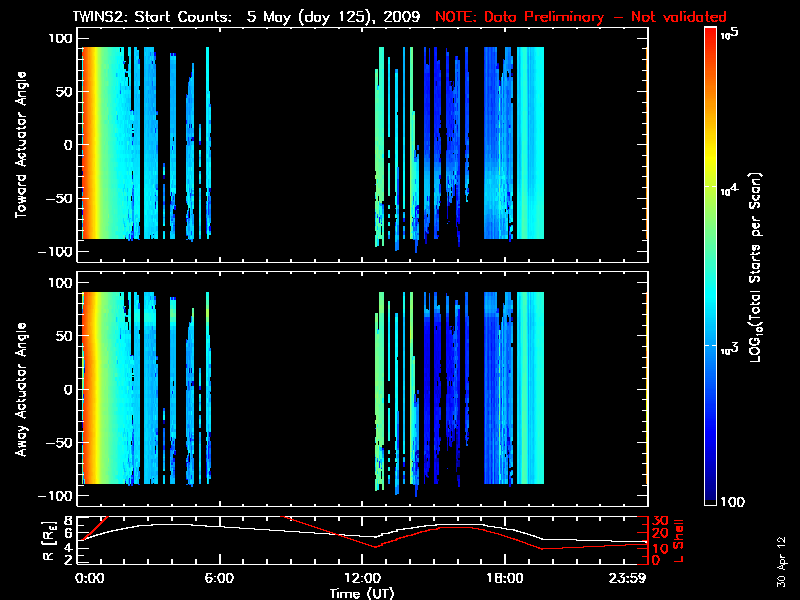The image size is (800, 600).
Task: Click the dark blue bottom of the color bar
Action: tap(710, 498)
